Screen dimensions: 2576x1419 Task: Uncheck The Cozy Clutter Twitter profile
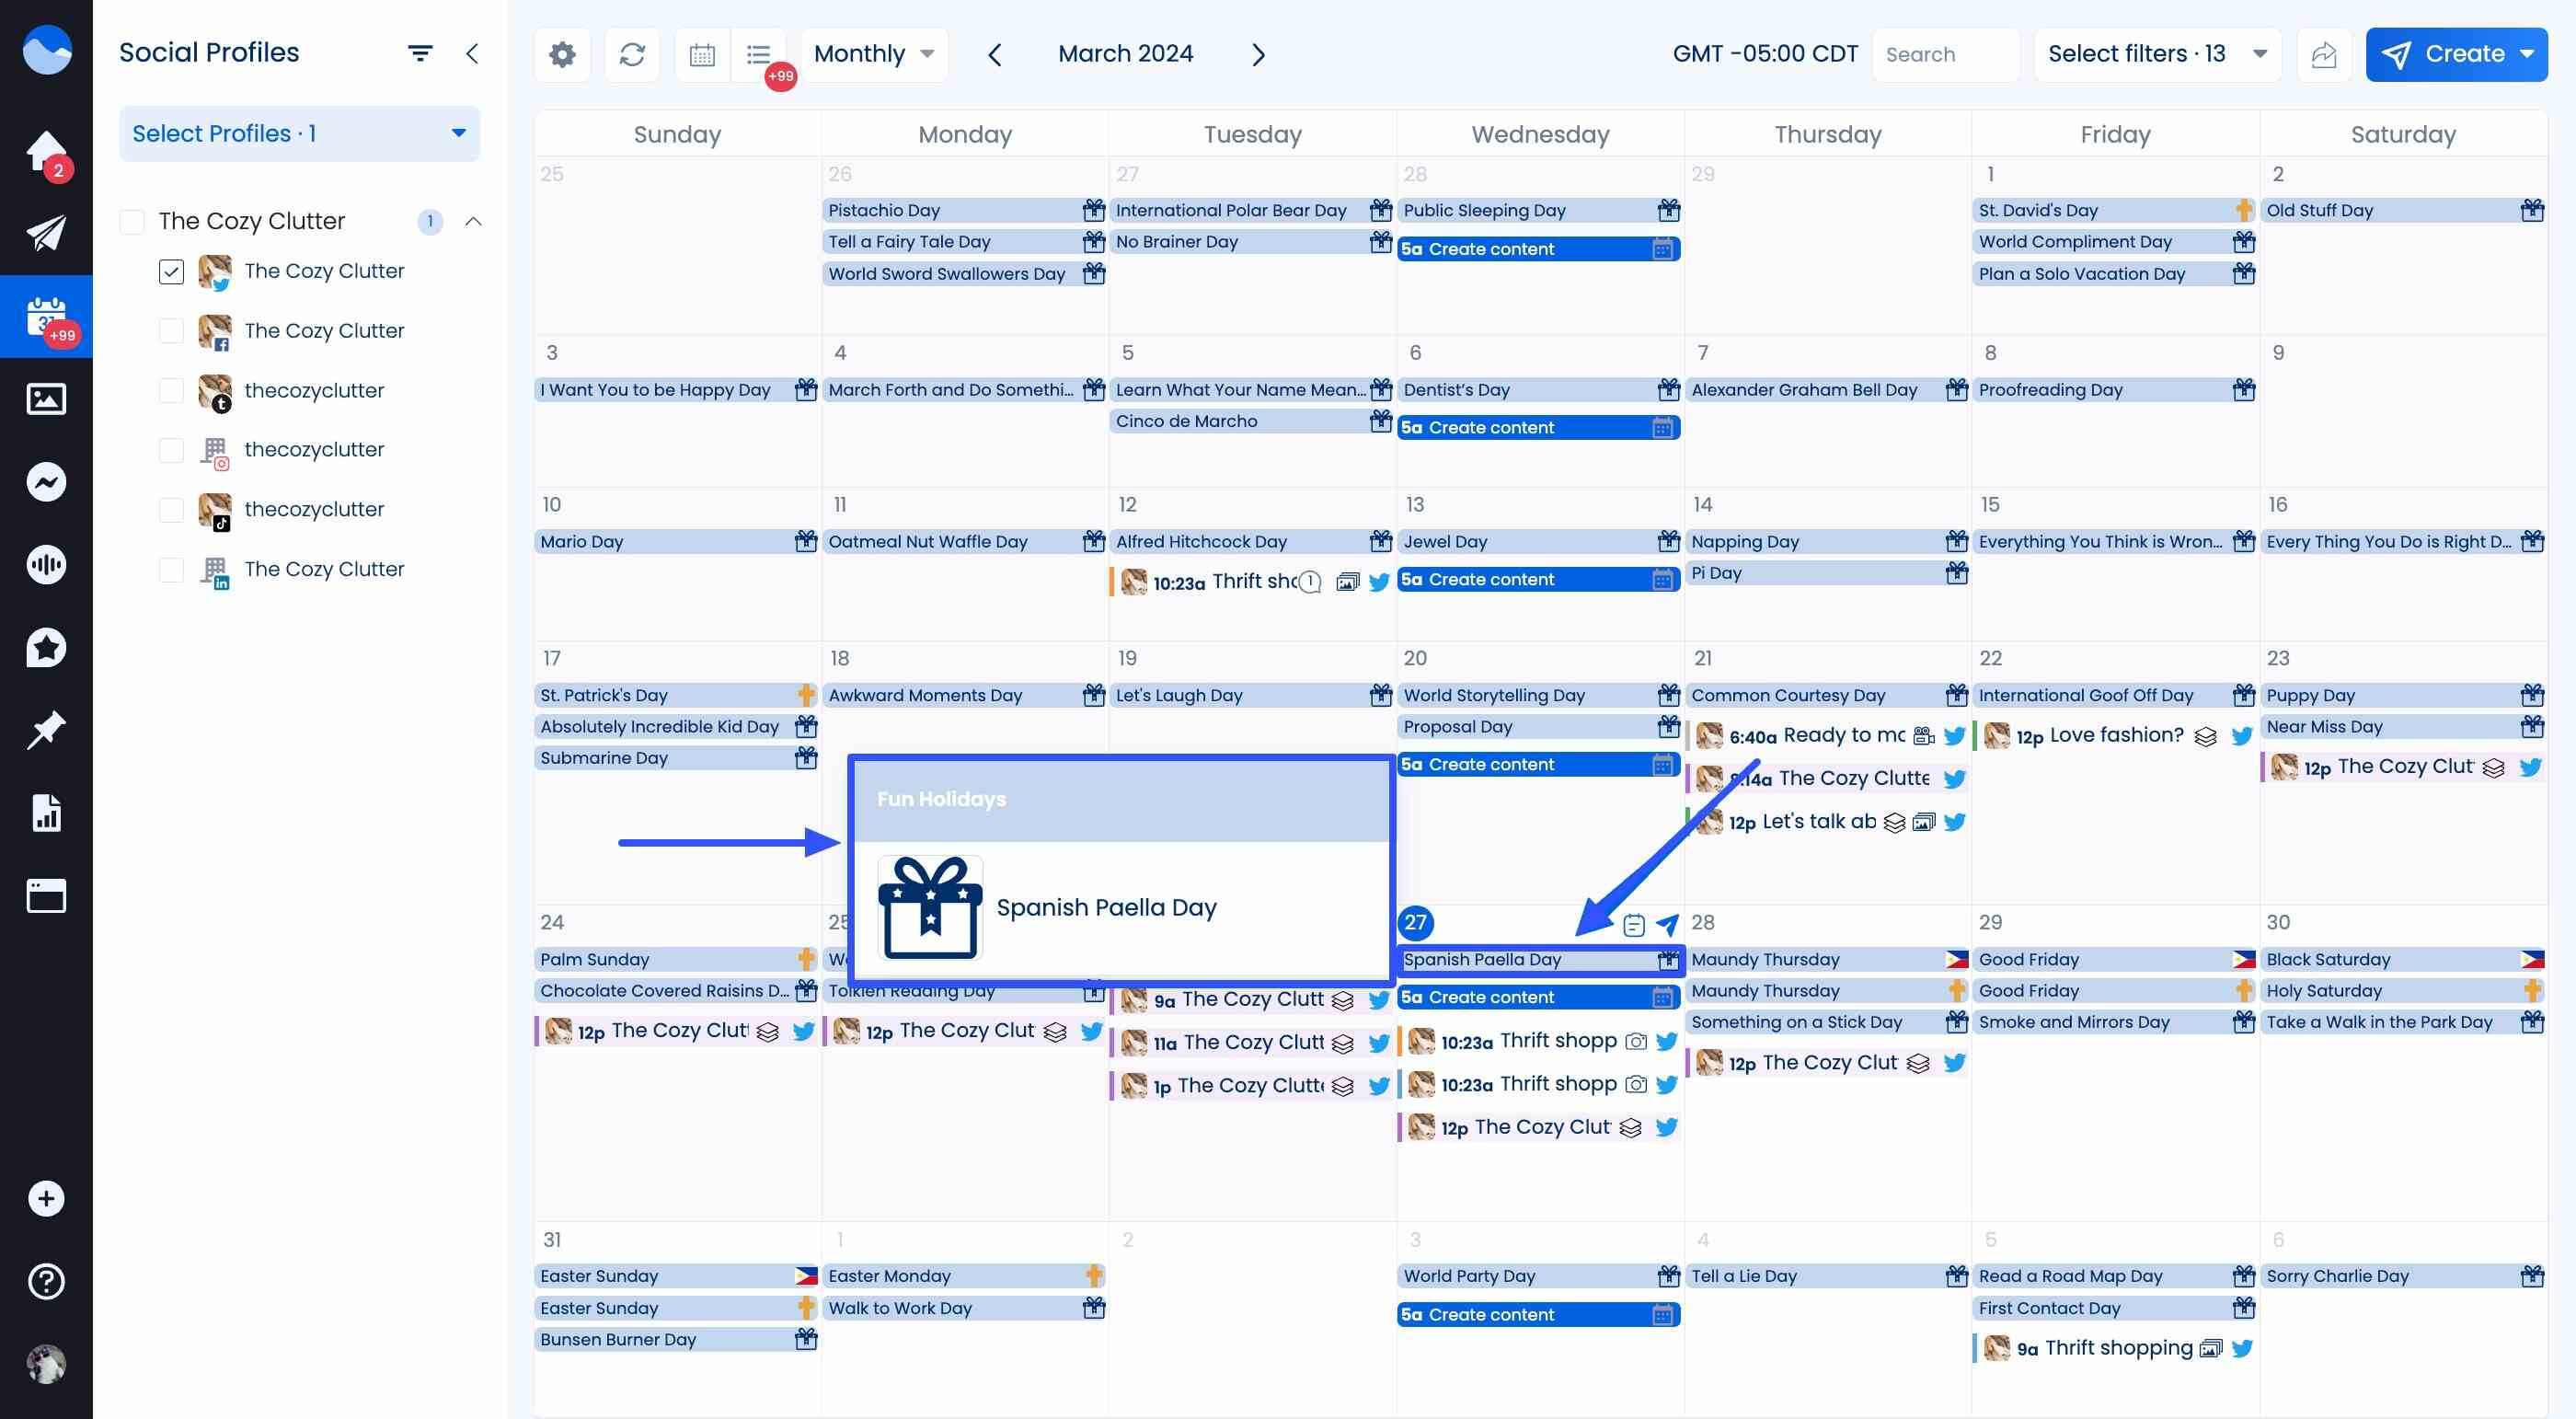(171, 271)
